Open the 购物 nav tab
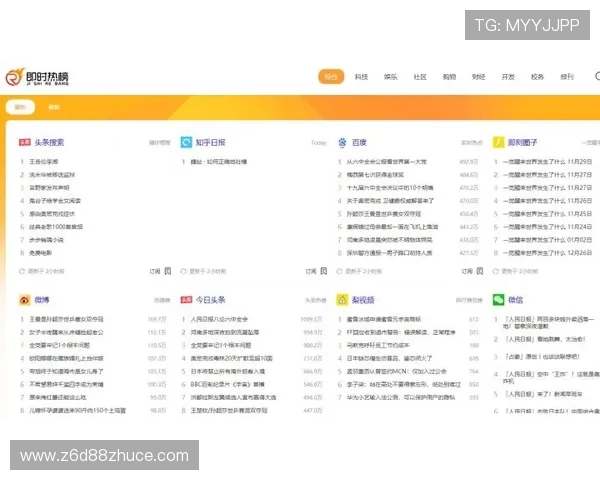 pyautogui.click(x=449, y=77)
